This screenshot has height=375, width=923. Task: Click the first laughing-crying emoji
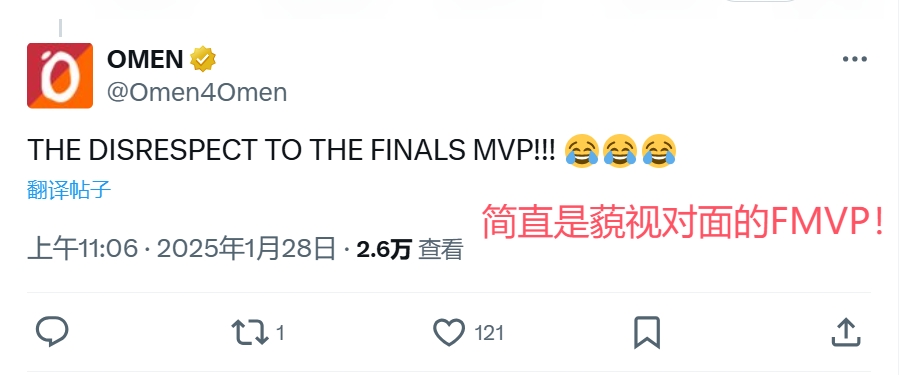[x=582, y=151]
